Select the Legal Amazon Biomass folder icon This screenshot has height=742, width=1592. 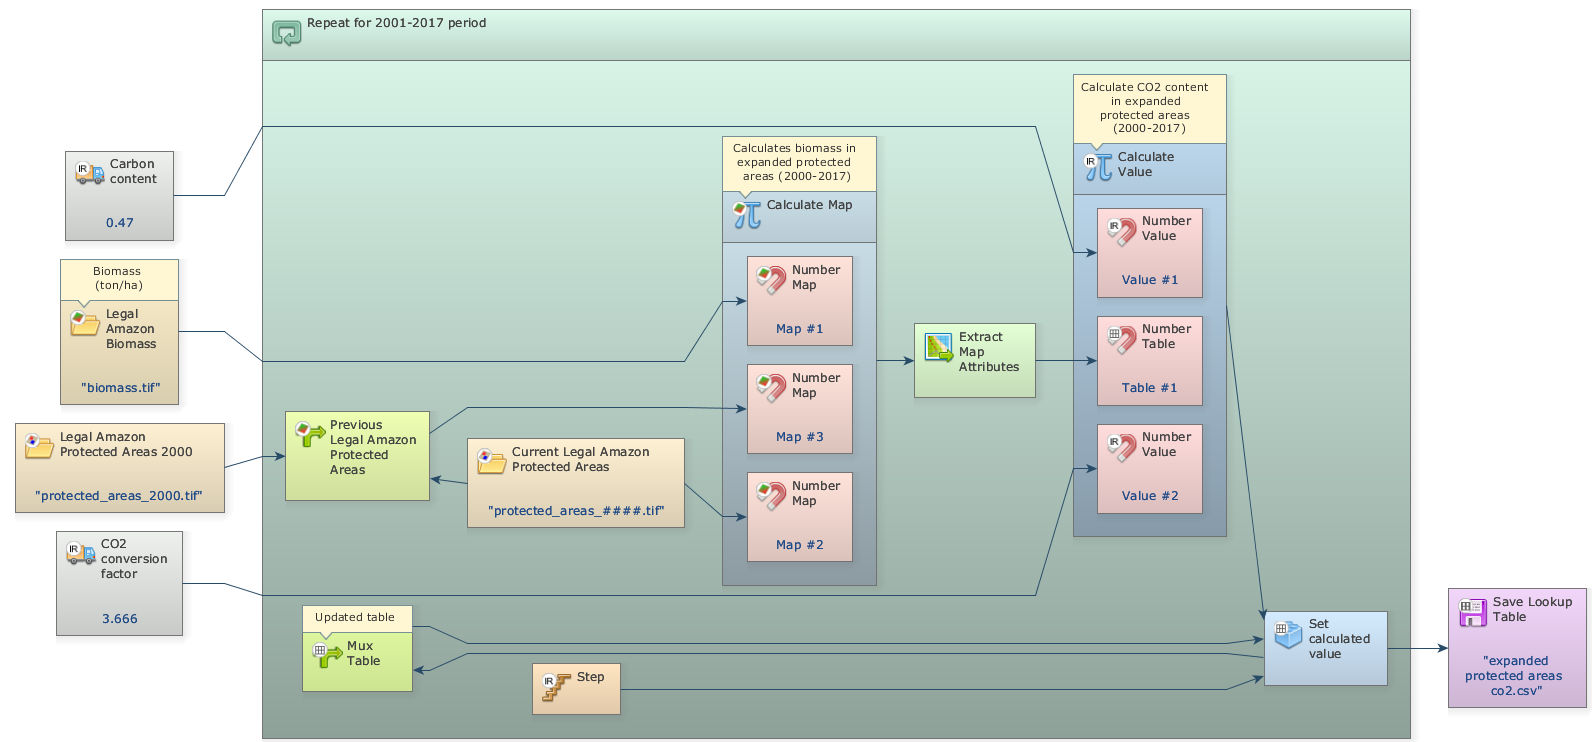(x=85, y=323)
